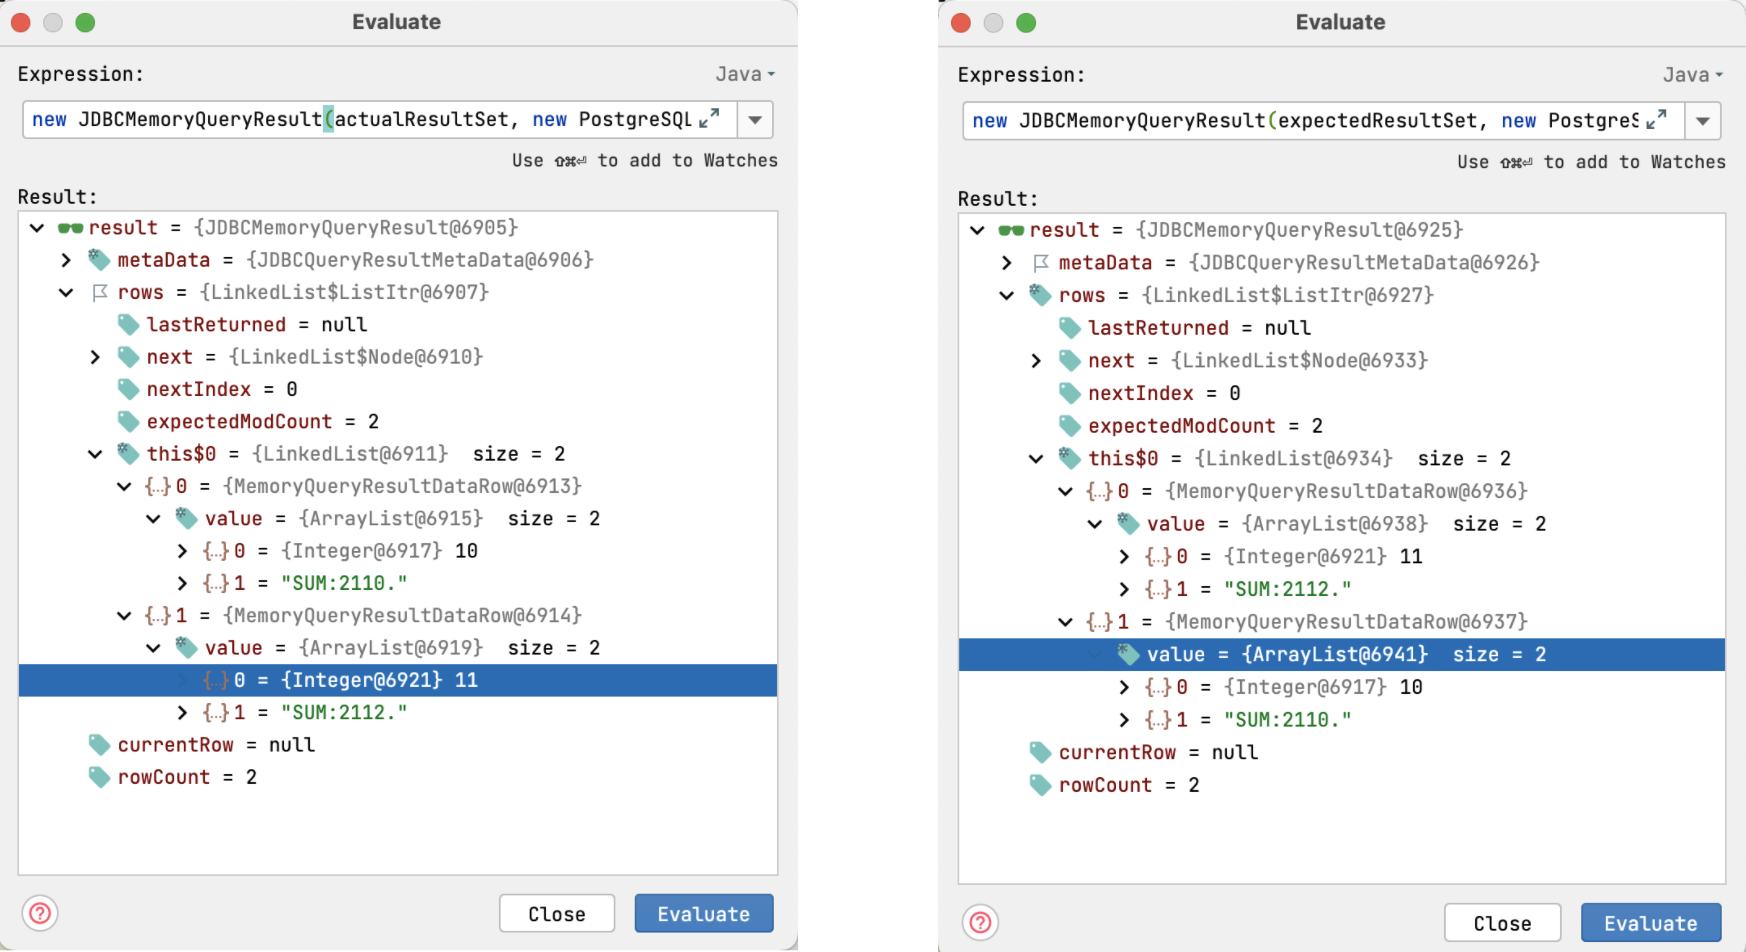Select the rowCount = 2 row in right tree
Viewport: 1746px width, 952px height.
coord(1128,786)
